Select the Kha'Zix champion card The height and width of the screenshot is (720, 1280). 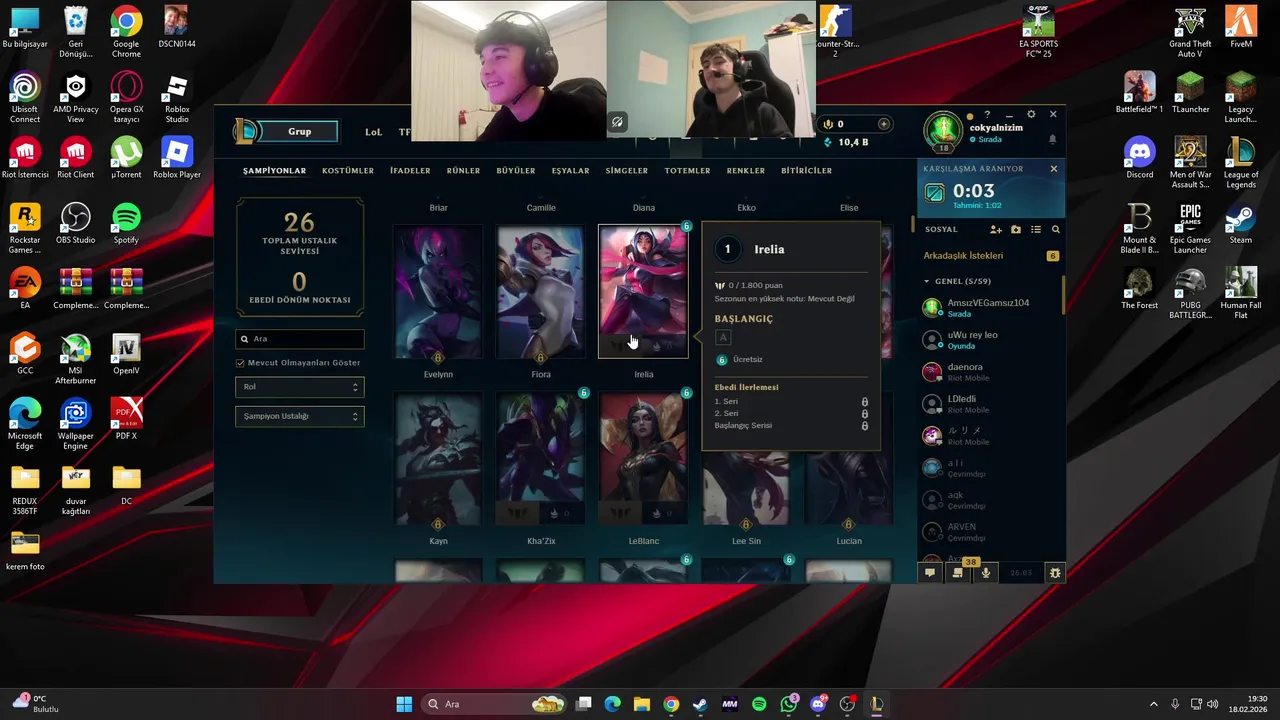pos(541,459)
